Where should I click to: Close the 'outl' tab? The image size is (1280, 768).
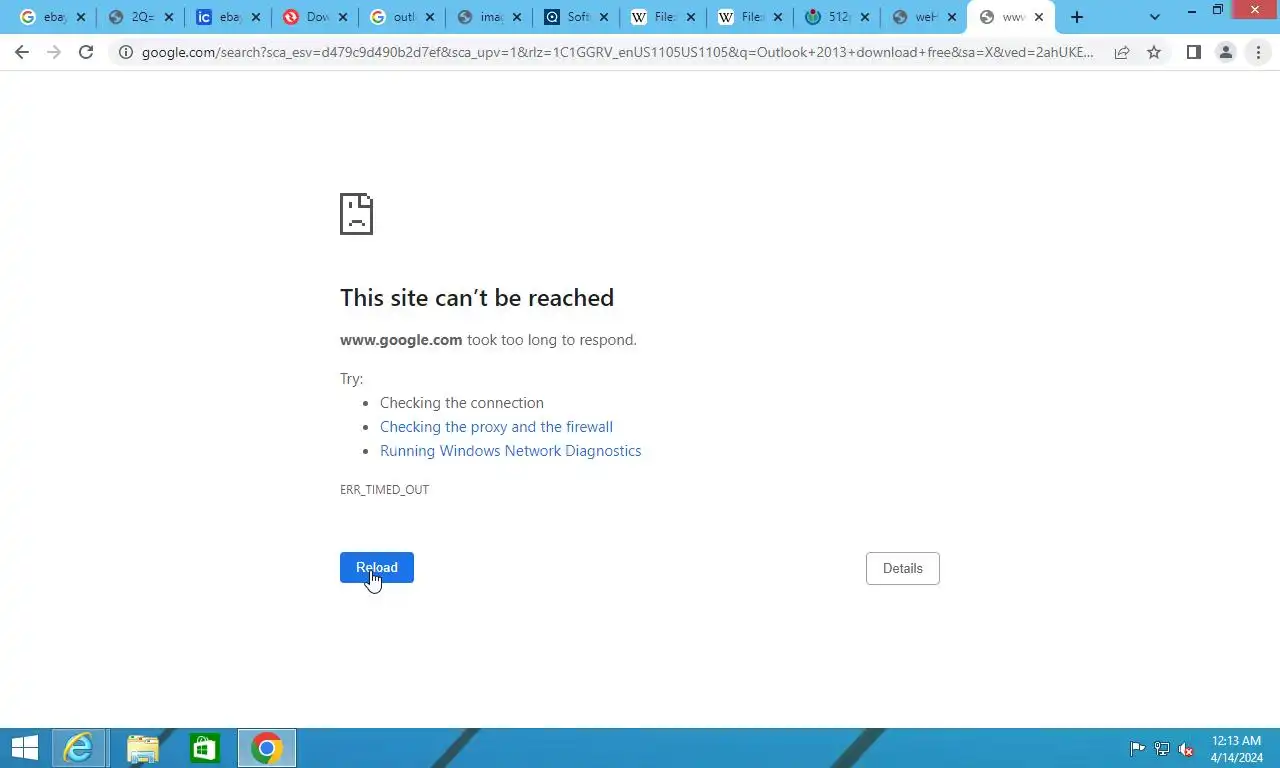(429, 17)
